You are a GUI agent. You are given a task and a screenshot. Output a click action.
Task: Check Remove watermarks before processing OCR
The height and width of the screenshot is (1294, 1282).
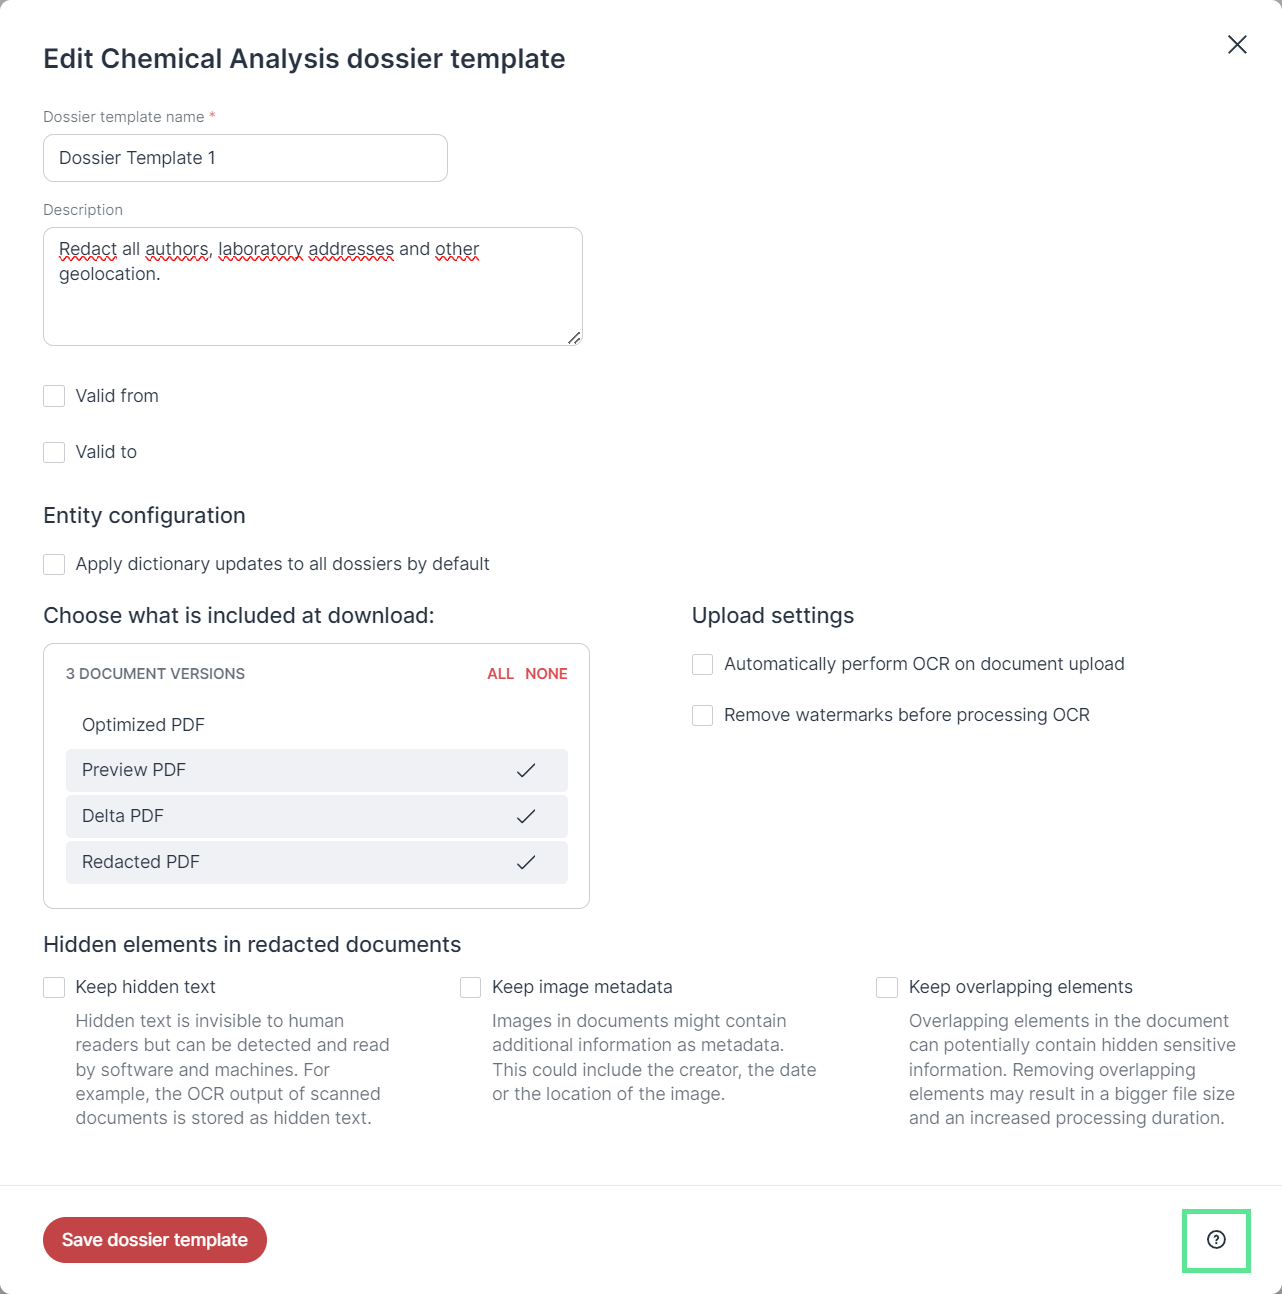click(703, 715)
